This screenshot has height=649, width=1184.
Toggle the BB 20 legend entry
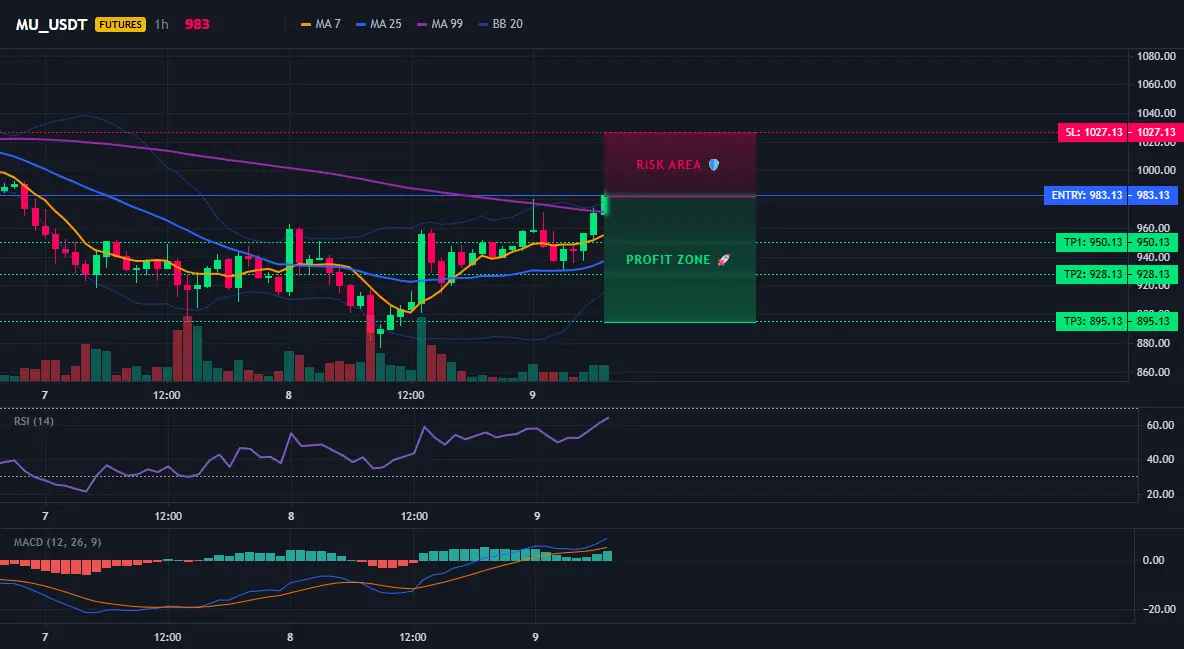click(x=500, y=24)
